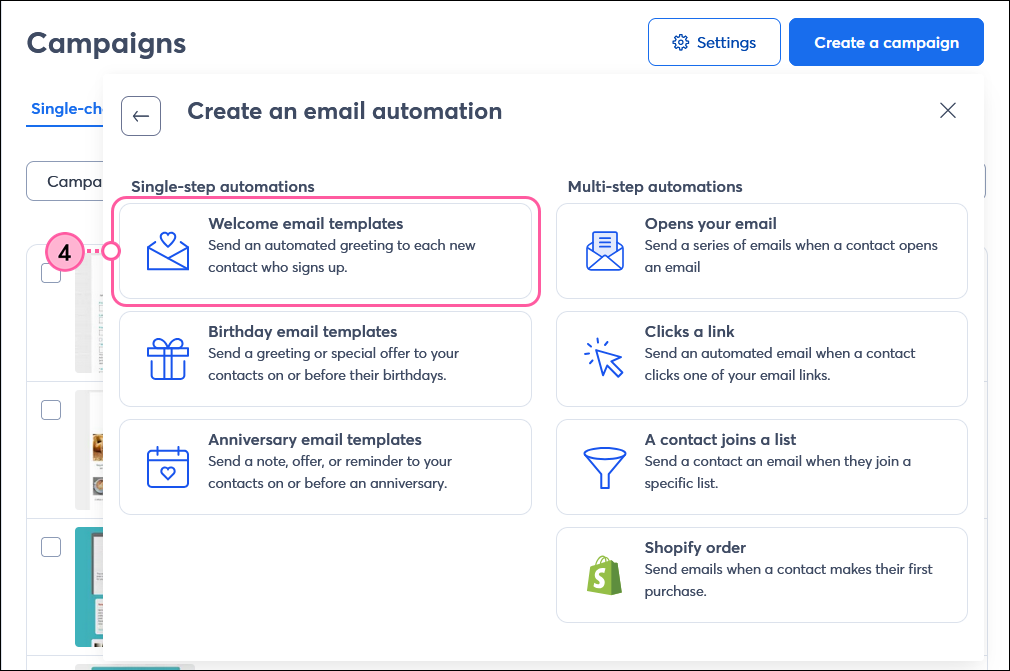Click the contact joins a list funnel icon
1010x671 pixels.
click(x=604, y=467)
